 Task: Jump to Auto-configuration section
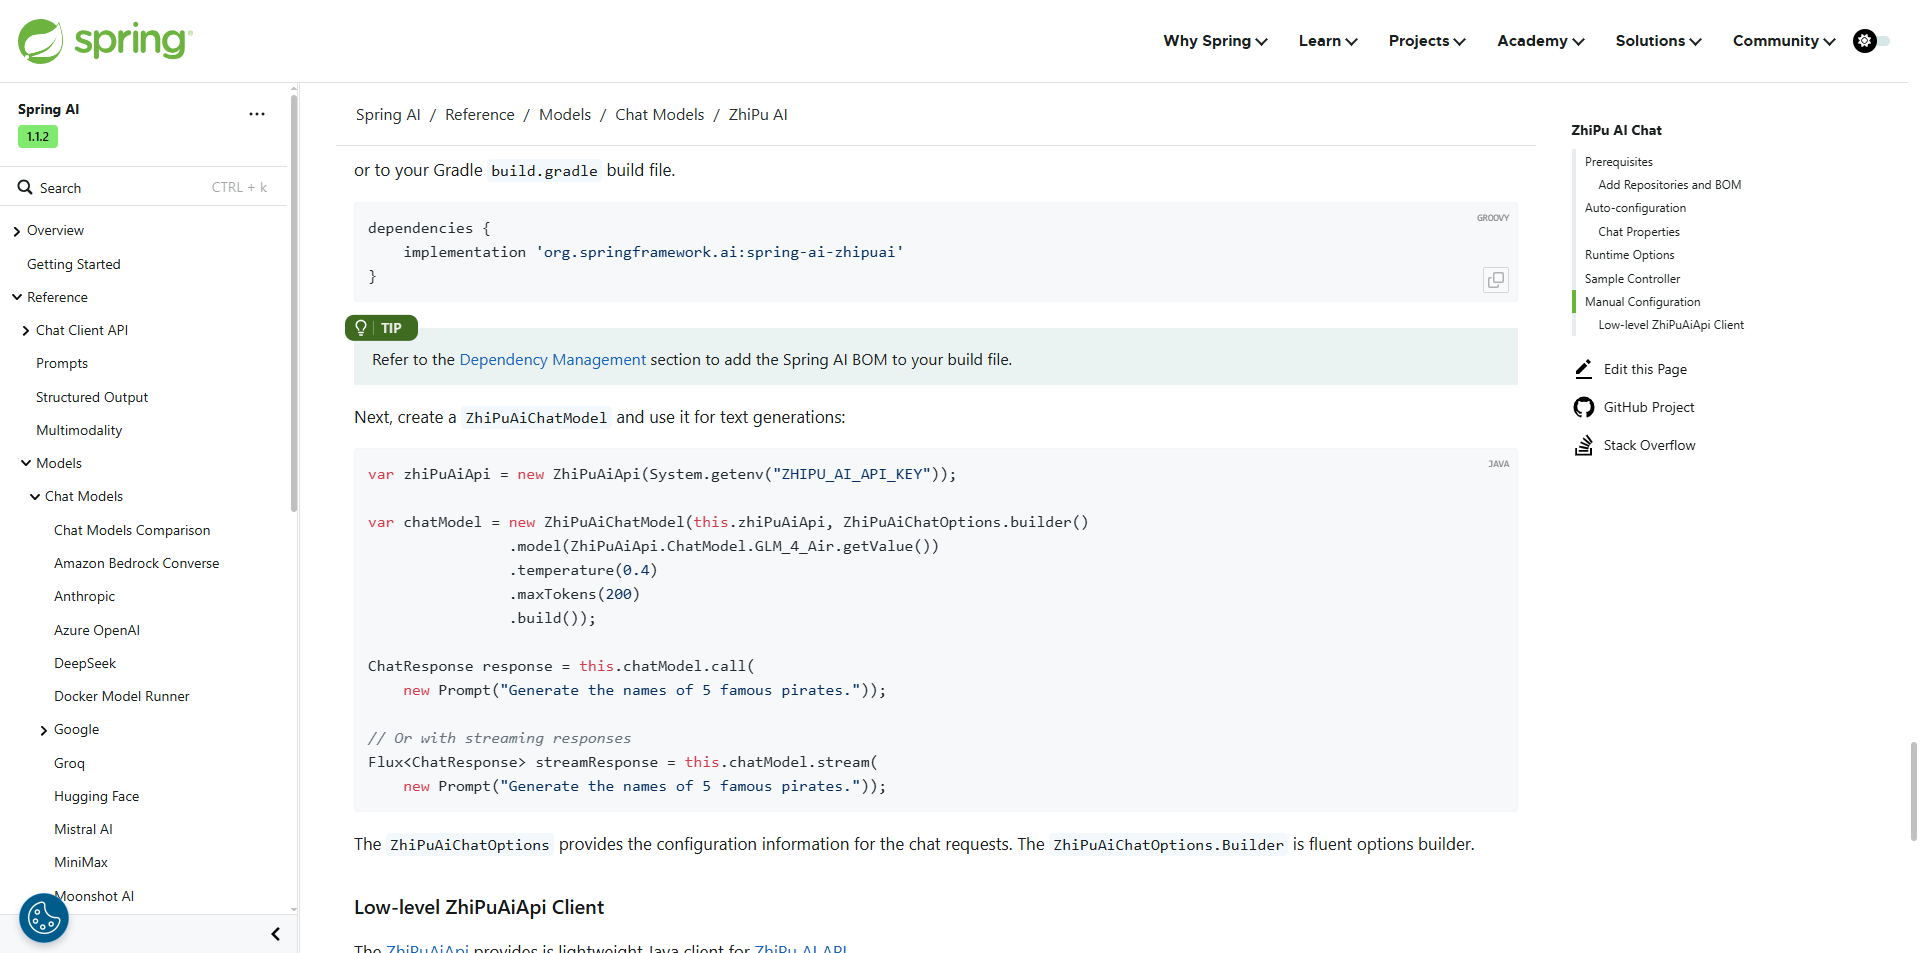(1635, 208)
